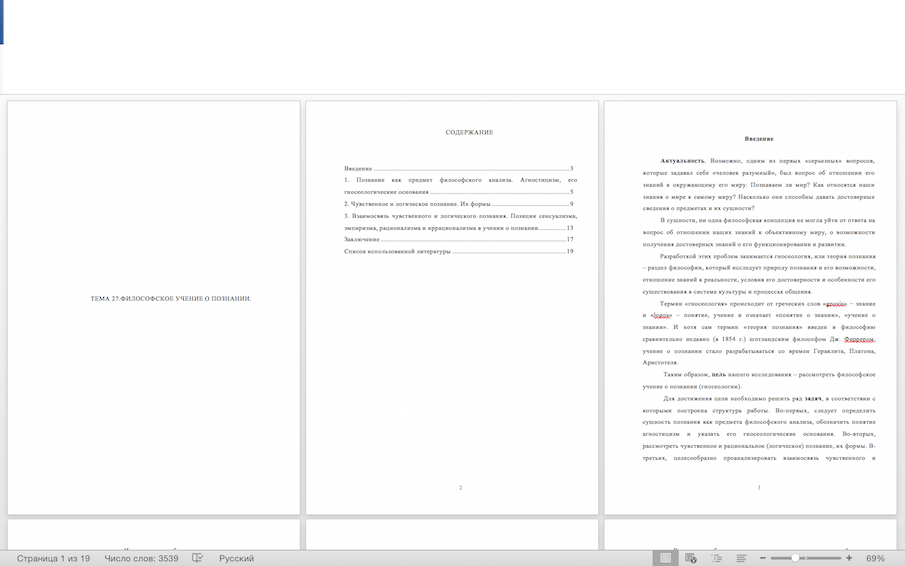The image size is (905, 566).
Task: Follow 'Список использованной литературы' contents entry
Action: (x=458, y=251)
